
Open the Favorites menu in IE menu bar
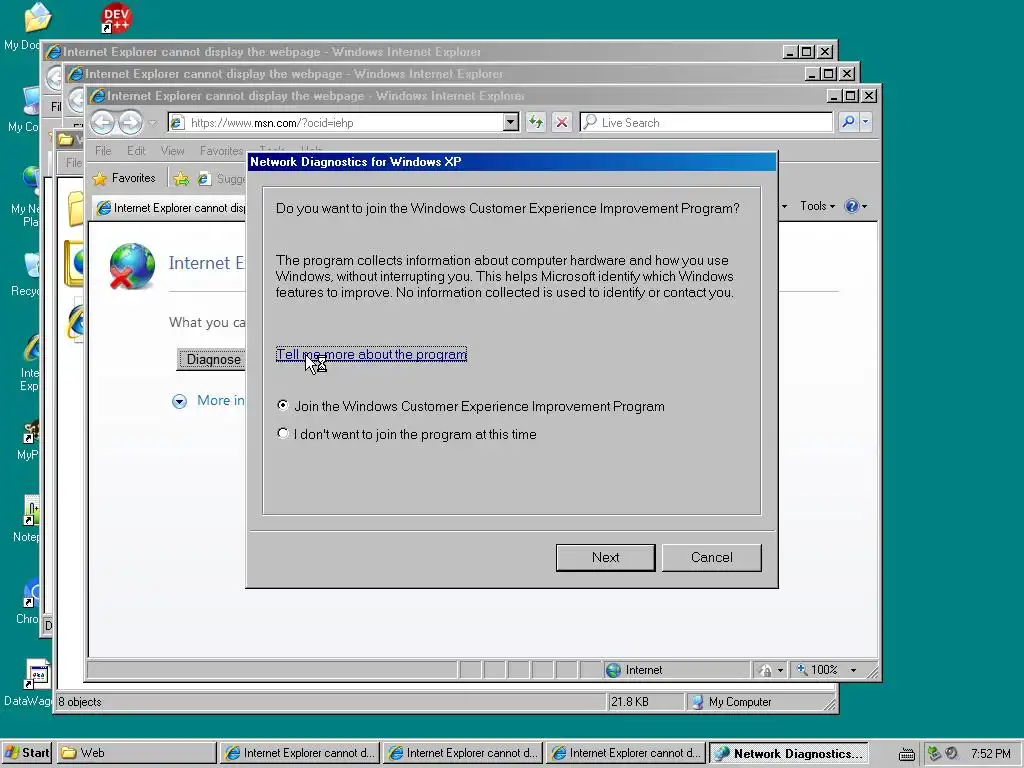pos(221,151)
